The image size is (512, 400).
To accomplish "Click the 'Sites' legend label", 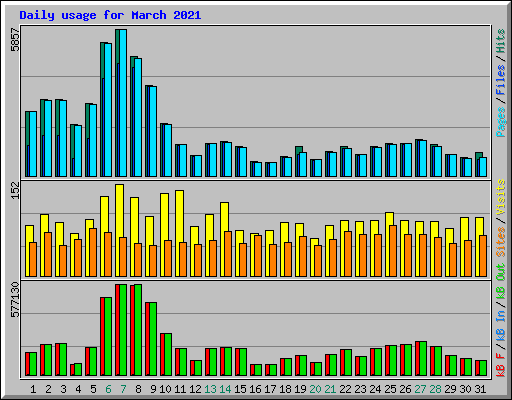I will [501, 242].
